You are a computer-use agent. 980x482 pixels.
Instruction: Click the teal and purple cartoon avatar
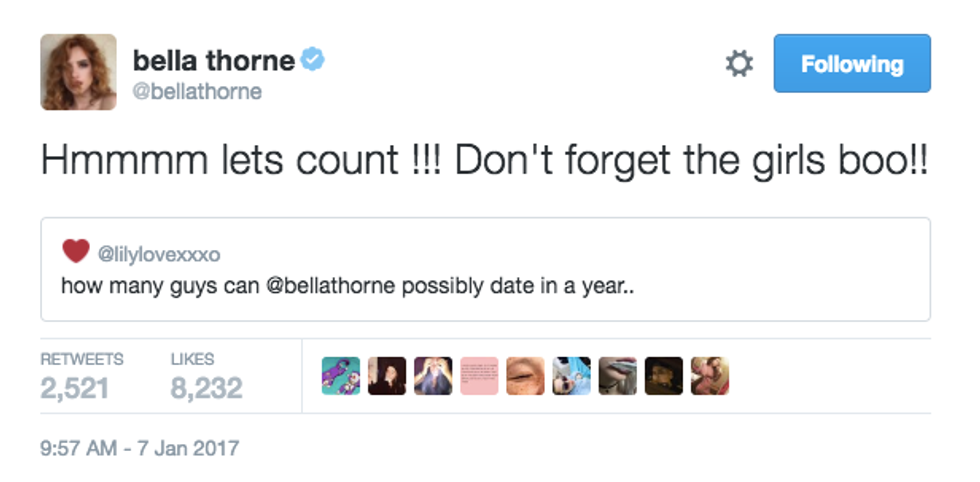point(341,376)
